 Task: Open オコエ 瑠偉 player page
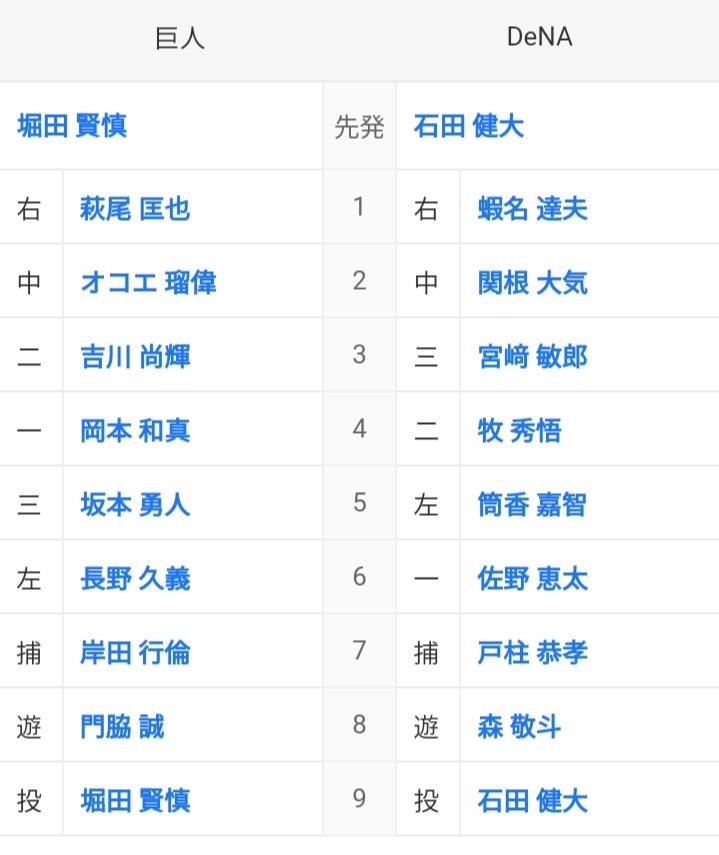tap(148, 282)
